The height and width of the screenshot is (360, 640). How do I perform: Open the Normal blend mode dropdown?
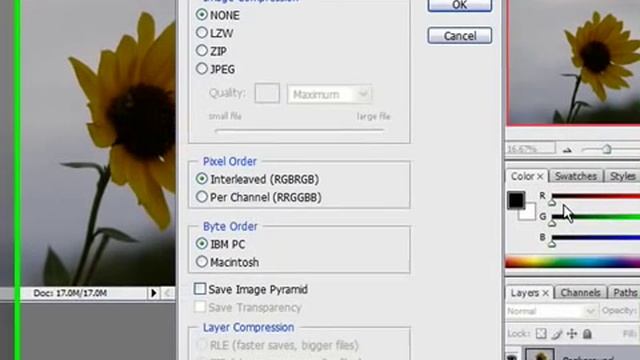[x=551, y=311]
